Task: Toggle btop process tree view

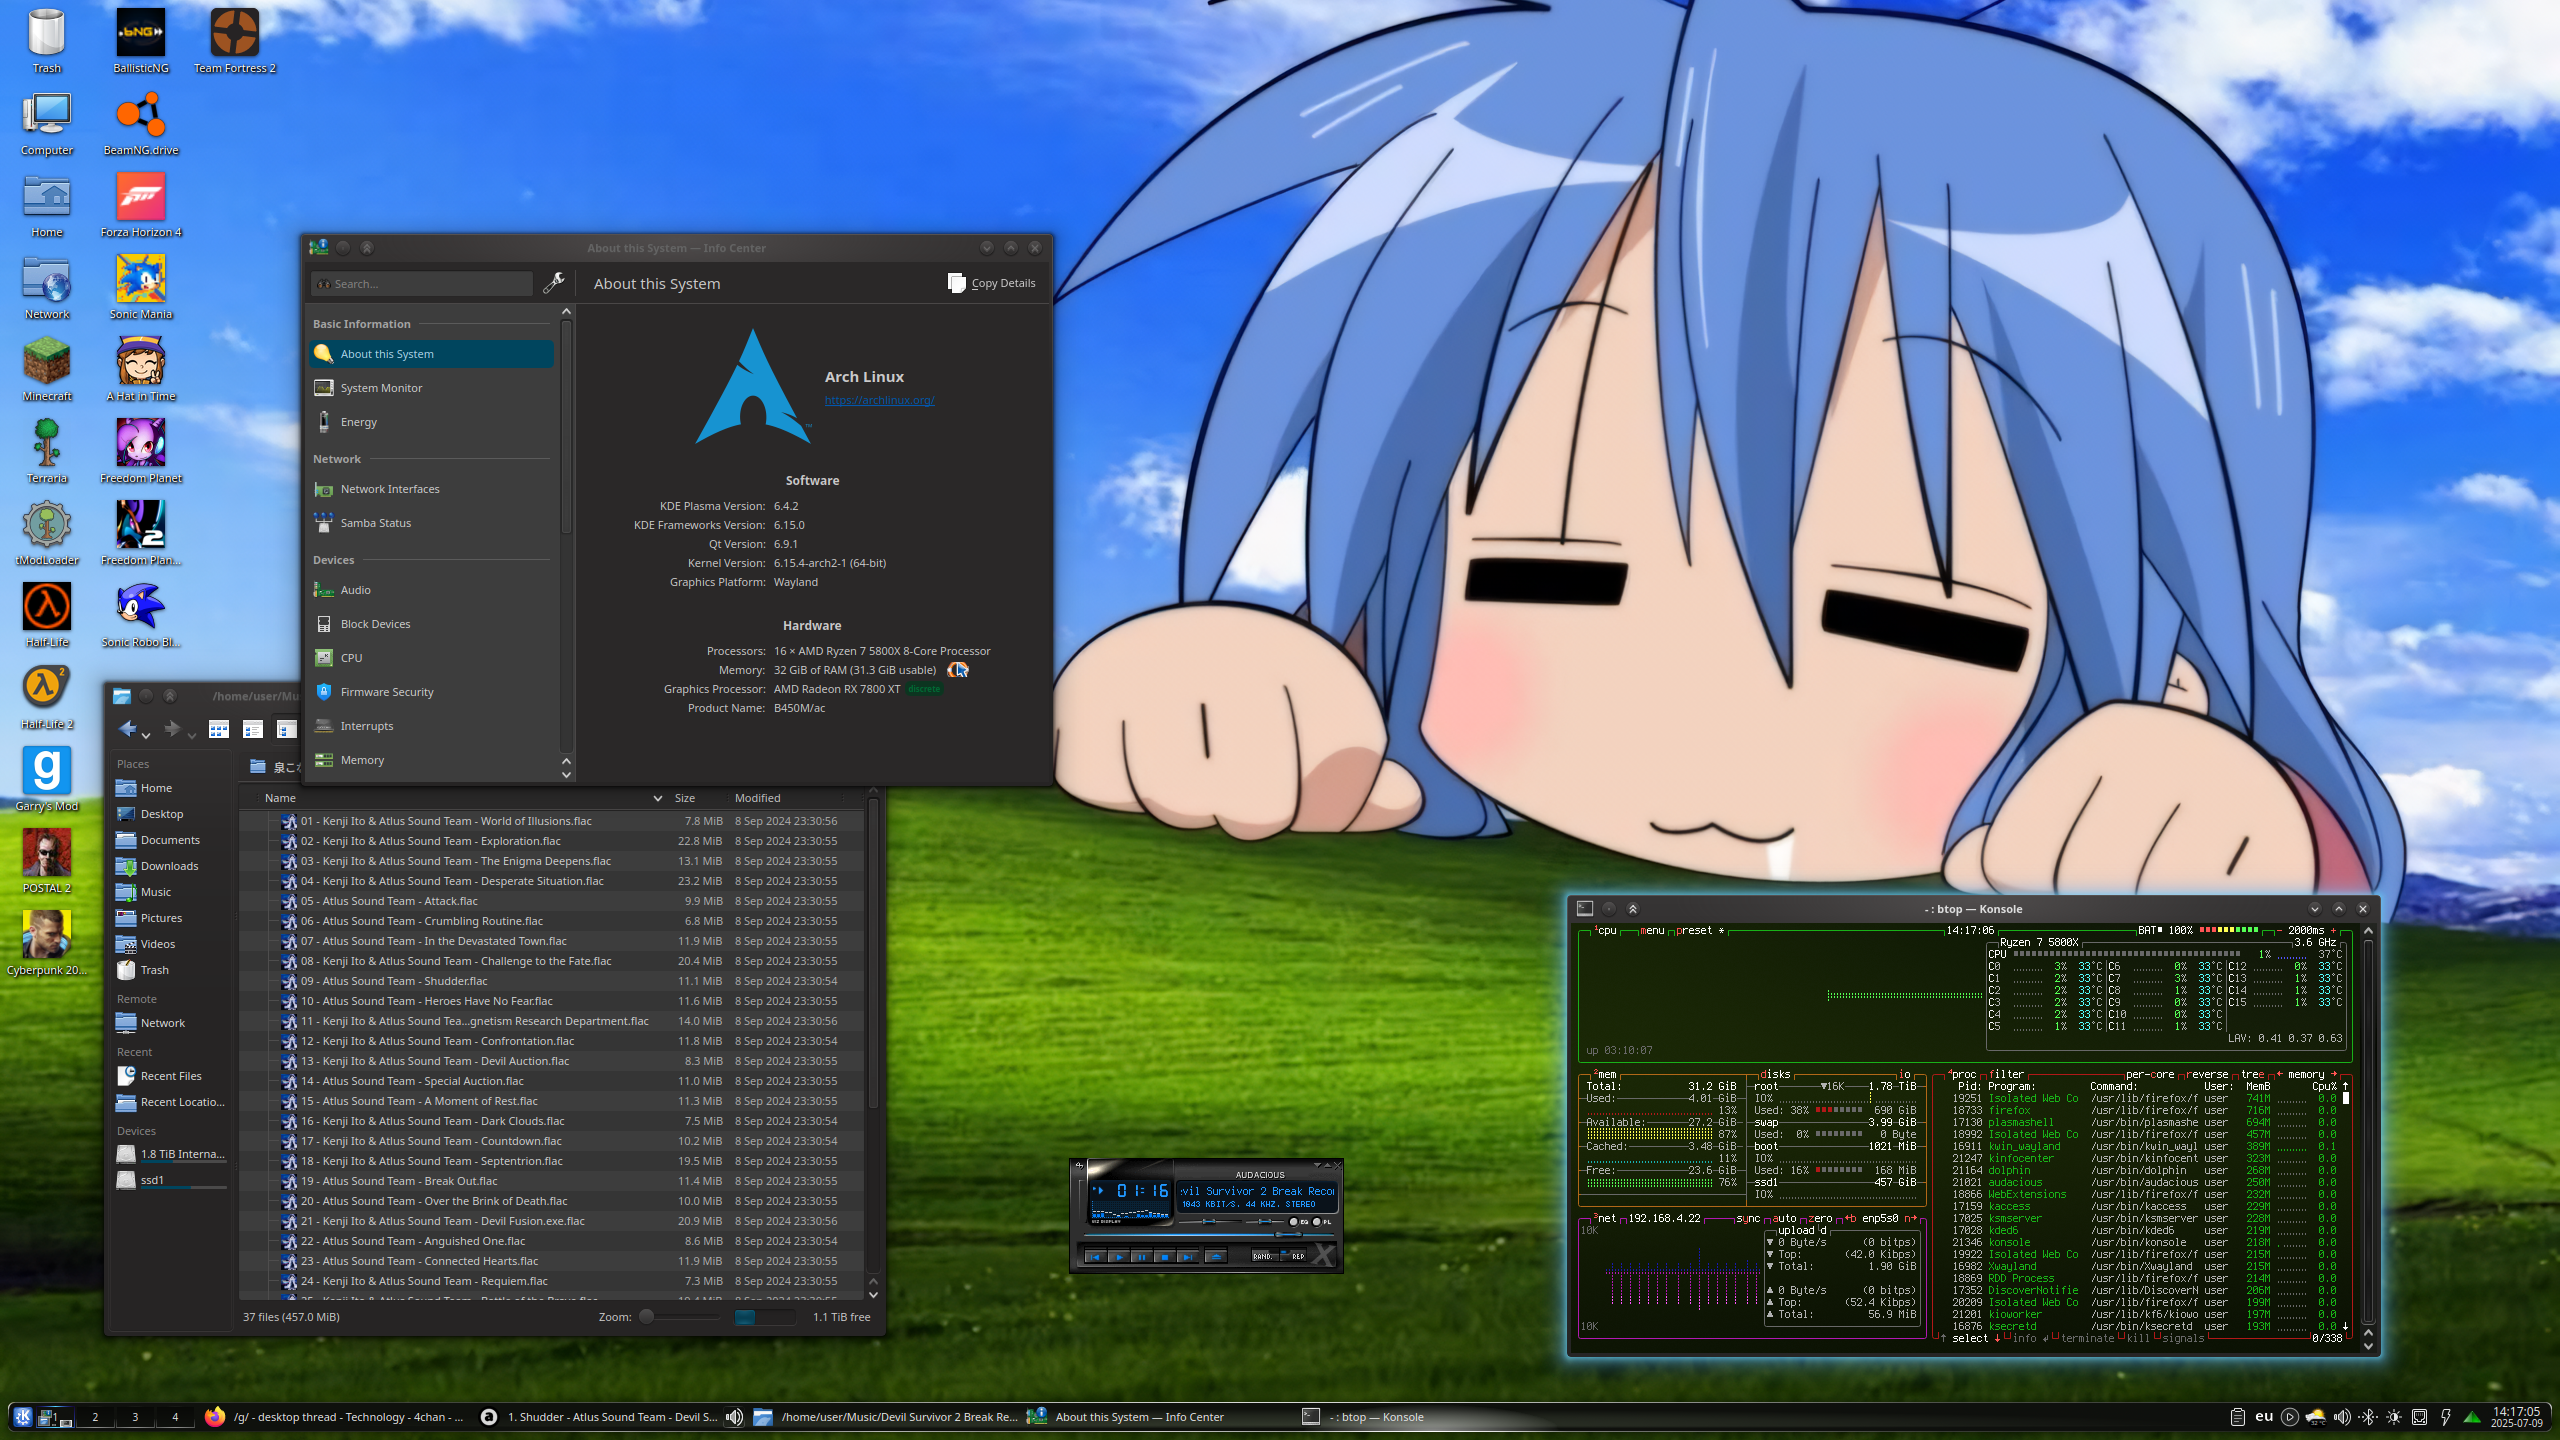Action: [x=2252, y=1074]
